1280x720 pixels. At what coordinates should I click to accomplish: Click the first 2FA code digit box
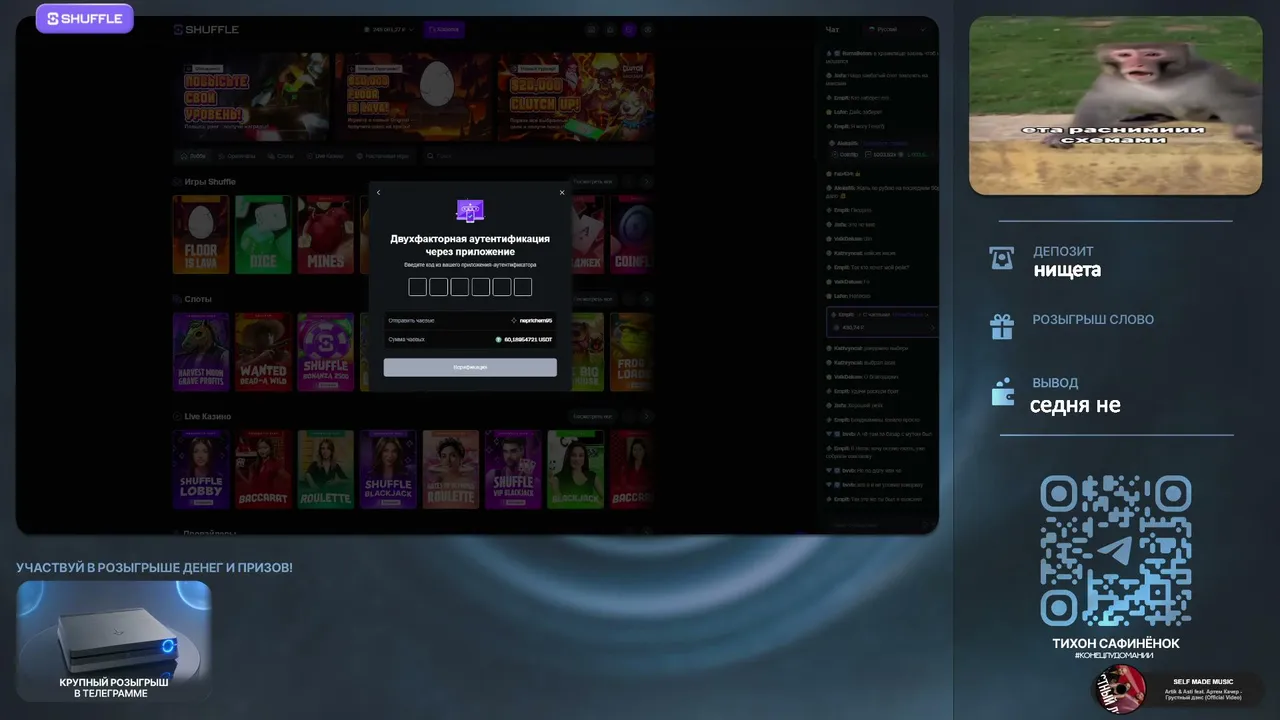(x=418, y=287)
